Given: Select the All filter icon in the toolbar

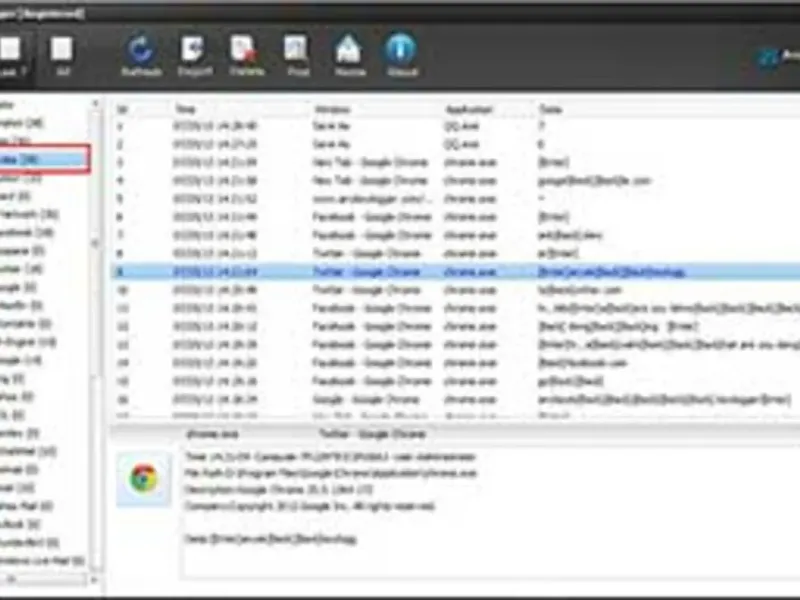Looking at the screenshot, I should pyautogui.click(x=62, y=56).
